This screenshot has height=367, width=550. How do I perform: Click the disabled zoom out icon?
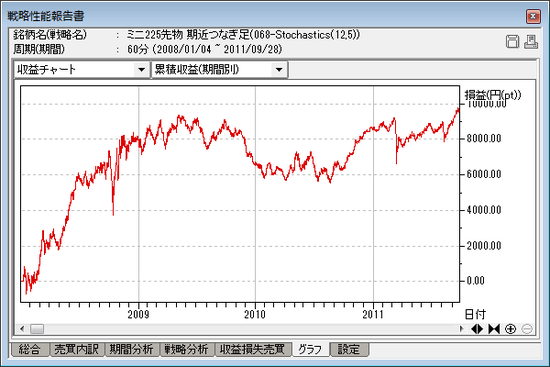click(x=527, y=329)
